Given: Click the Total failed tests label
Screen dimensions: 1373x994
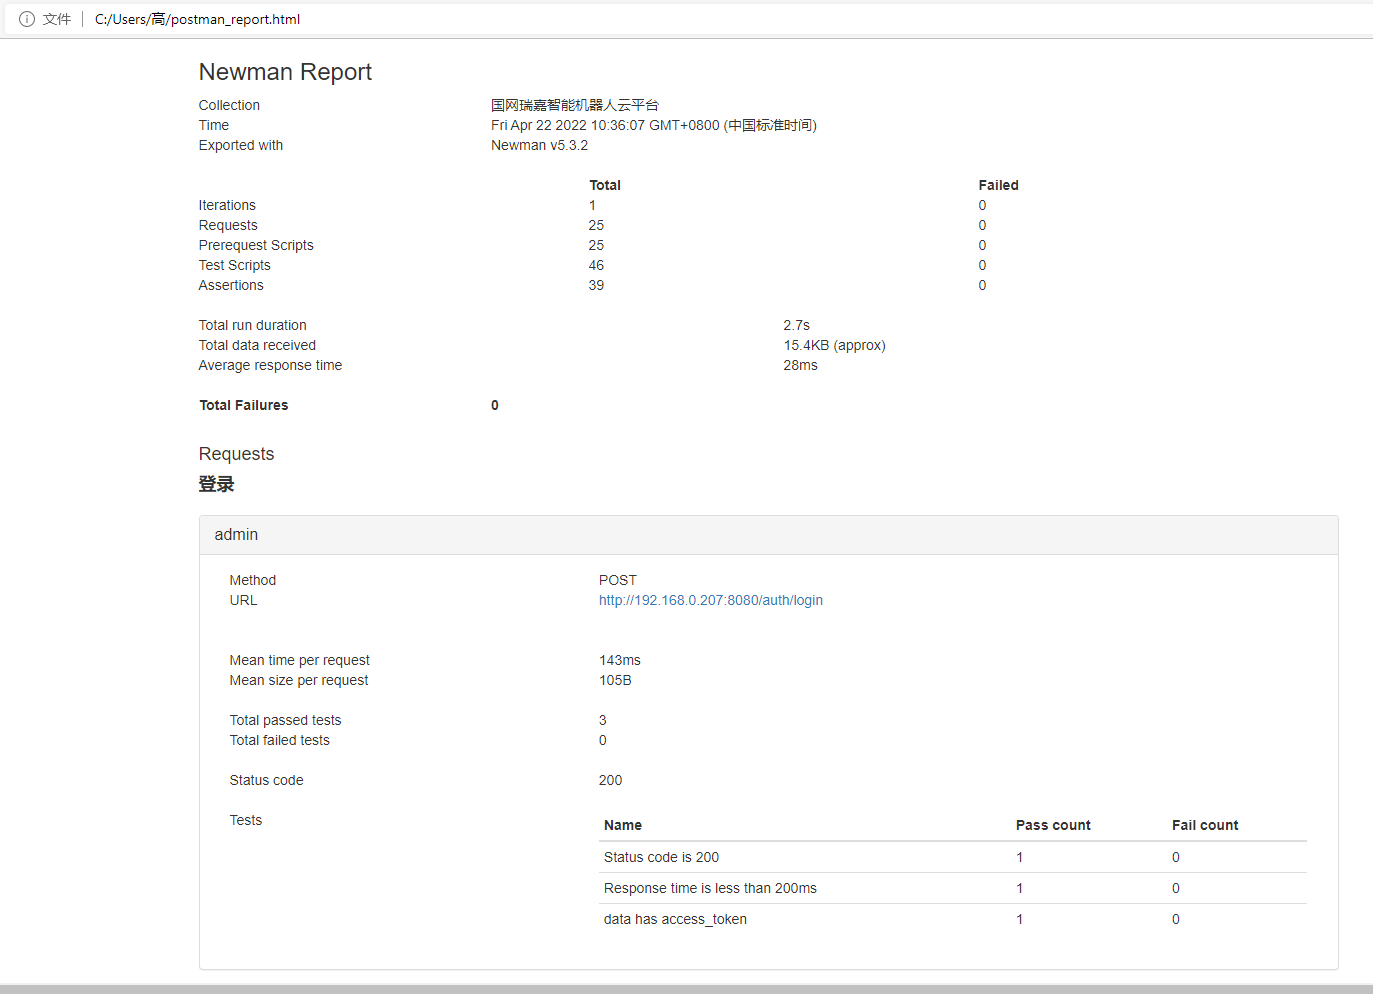Looking at the screenshot, I should pyautogui.click(x=279, y=740).
